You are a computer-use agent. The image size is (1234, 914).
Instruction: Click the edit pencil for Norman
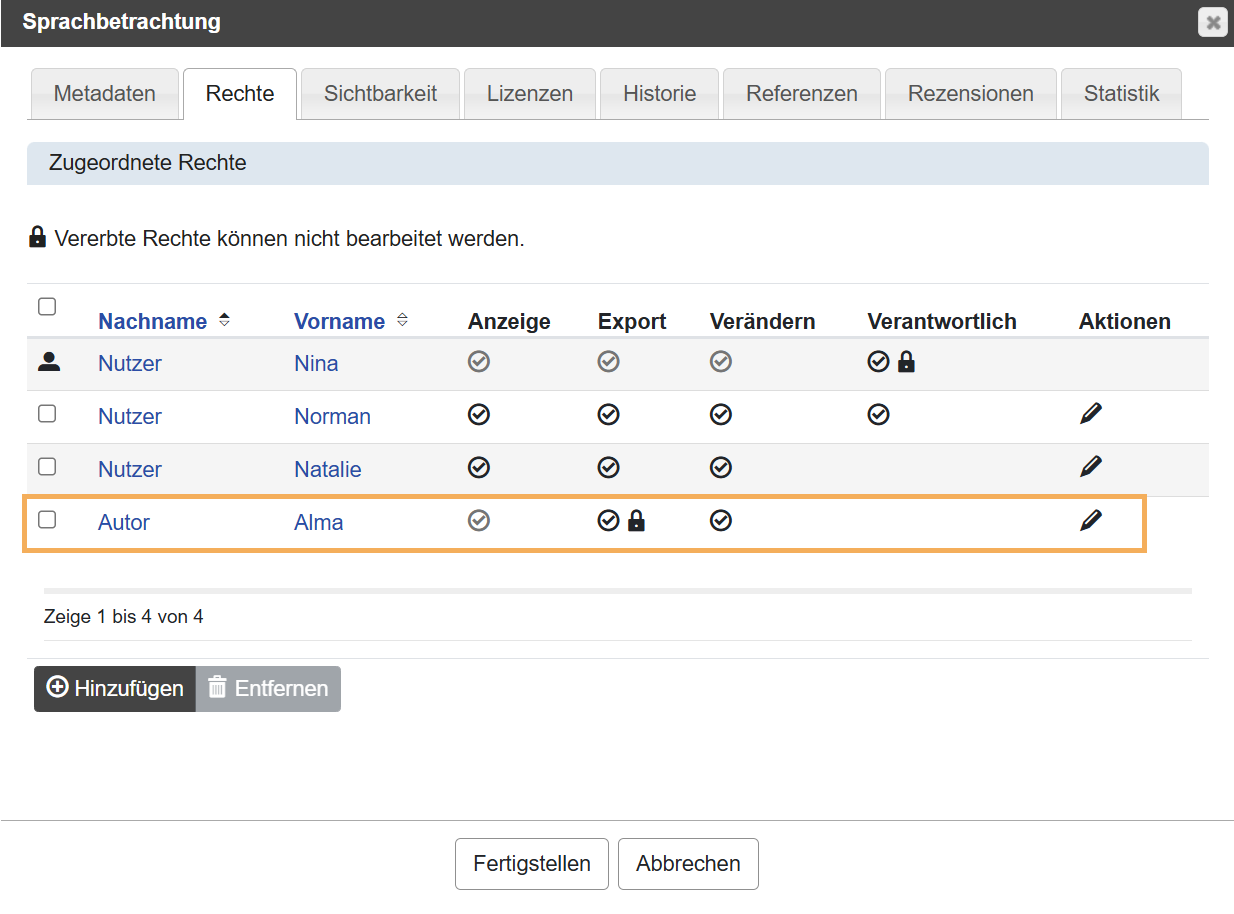click(1091, 414)
